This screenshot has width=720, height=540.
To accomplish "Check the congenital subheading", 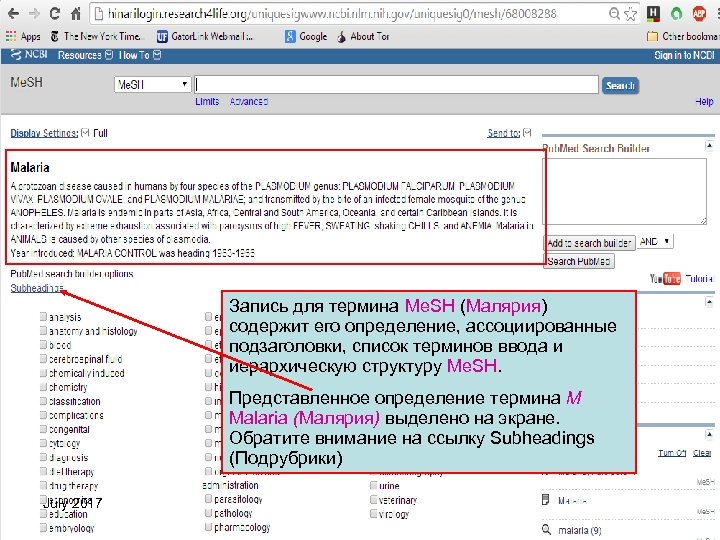I will pyautogui.click(x=43, y=429).
